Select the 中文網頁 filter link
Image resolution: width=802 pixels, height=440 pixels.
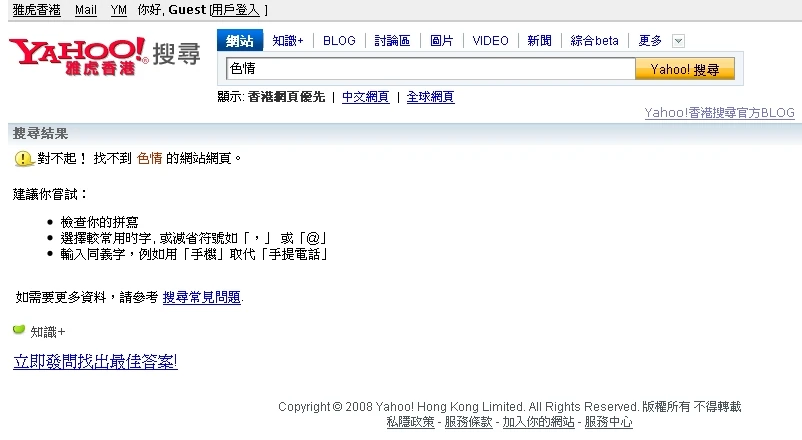(x=366, y=97)
